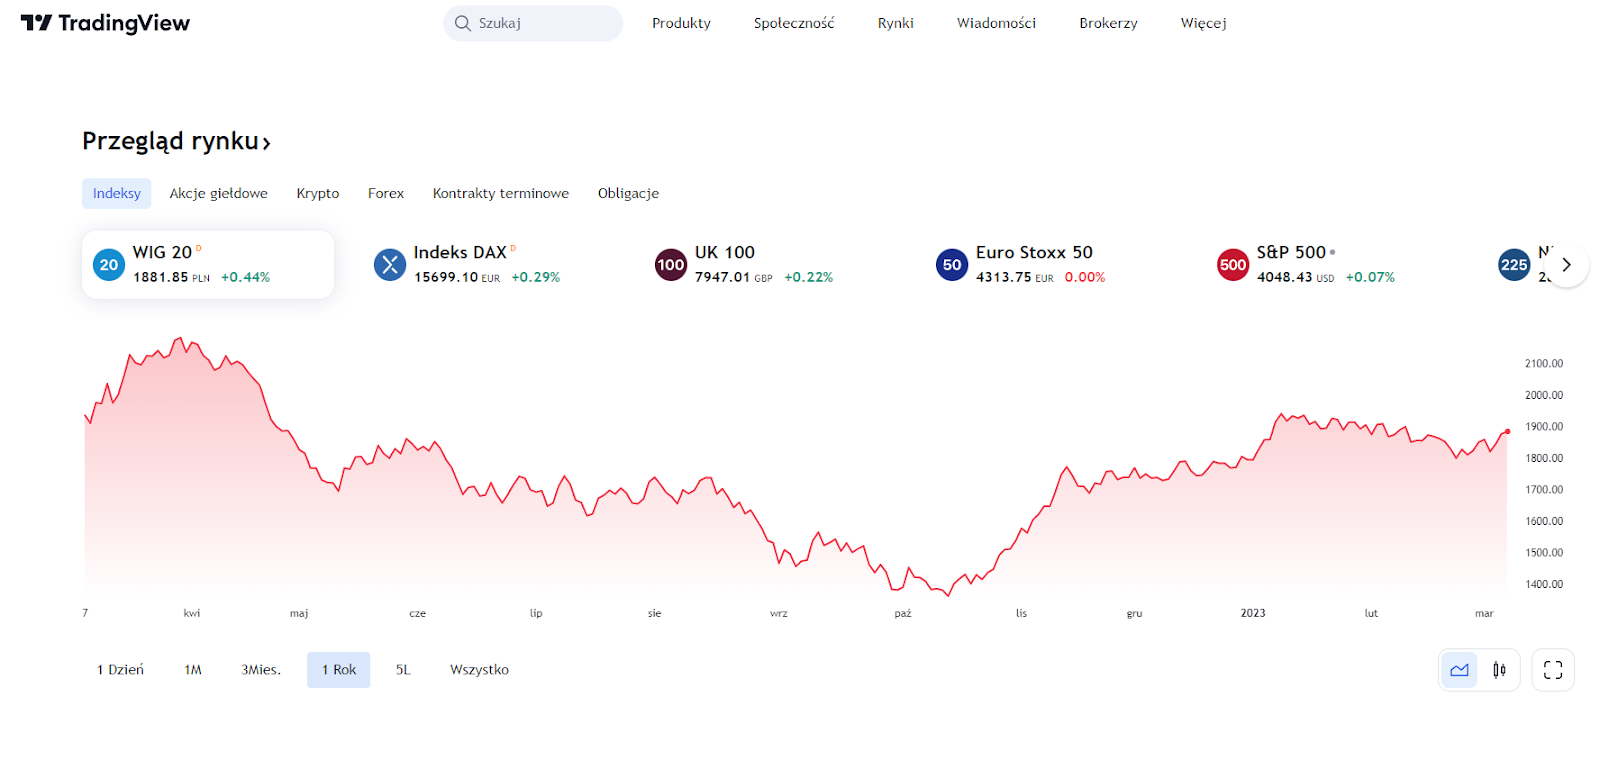Switch to candlestick chart view

1499,670
